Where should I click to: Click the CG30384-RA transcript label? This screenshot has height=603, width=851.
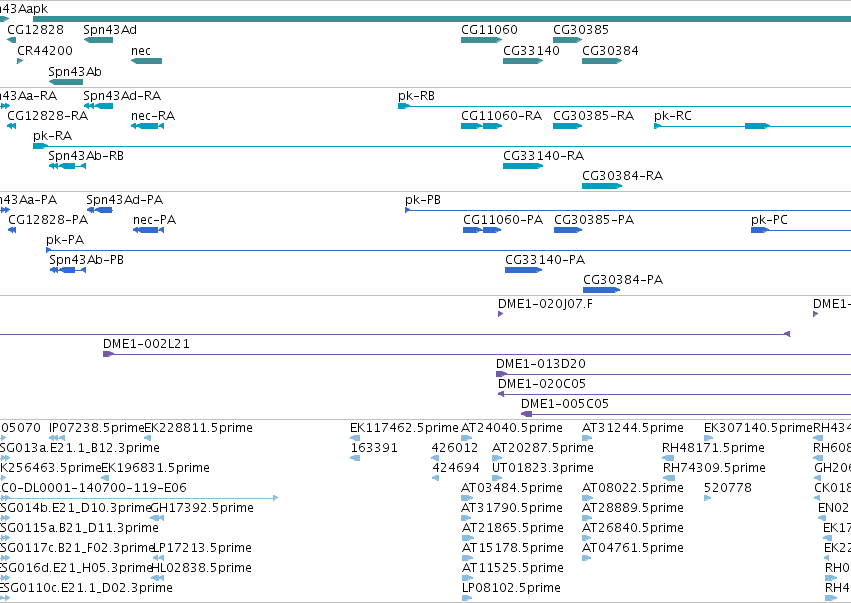click(x=622, y=176)
